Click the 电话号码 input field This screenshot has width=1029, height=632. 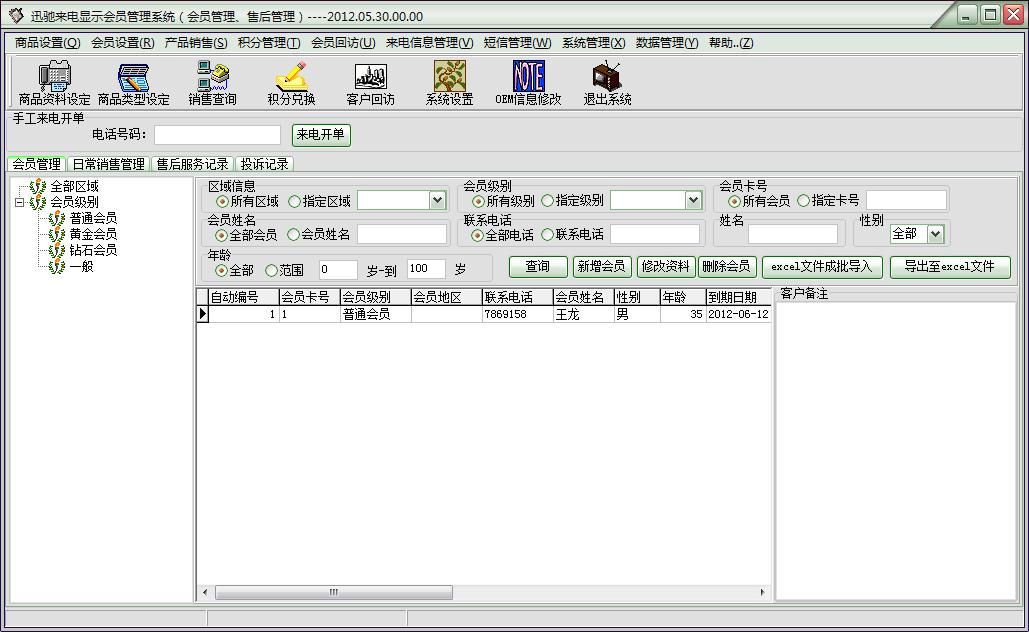click(x=217, y=135)
